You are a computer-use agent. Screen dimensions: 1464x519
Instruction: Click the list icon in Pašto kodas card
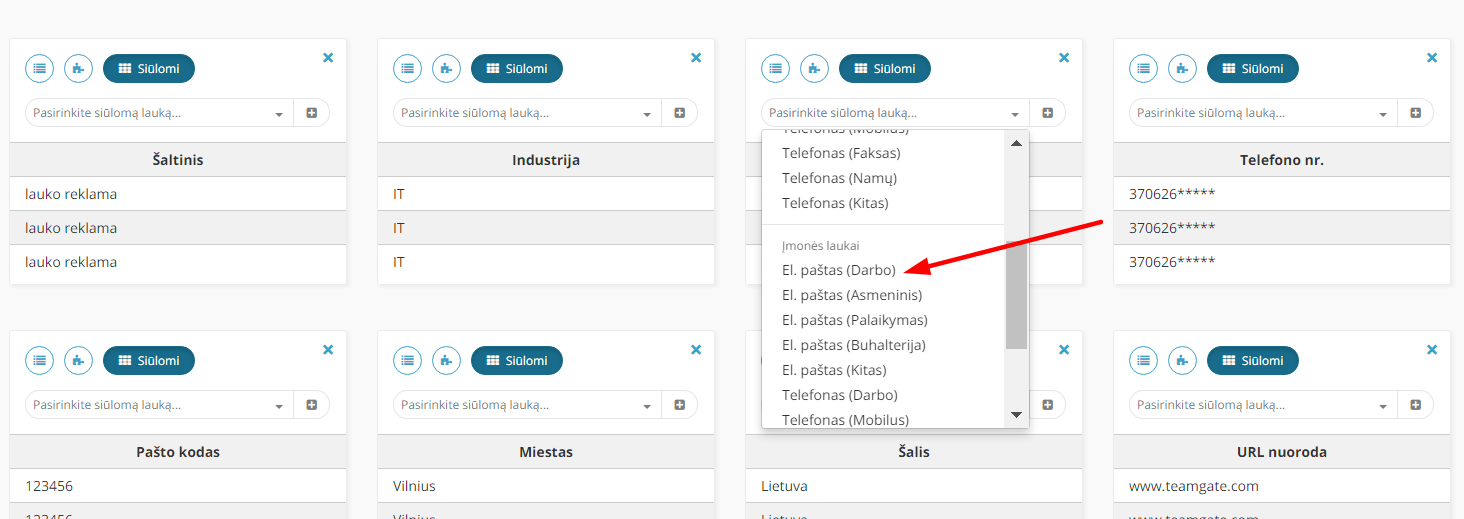40,360
